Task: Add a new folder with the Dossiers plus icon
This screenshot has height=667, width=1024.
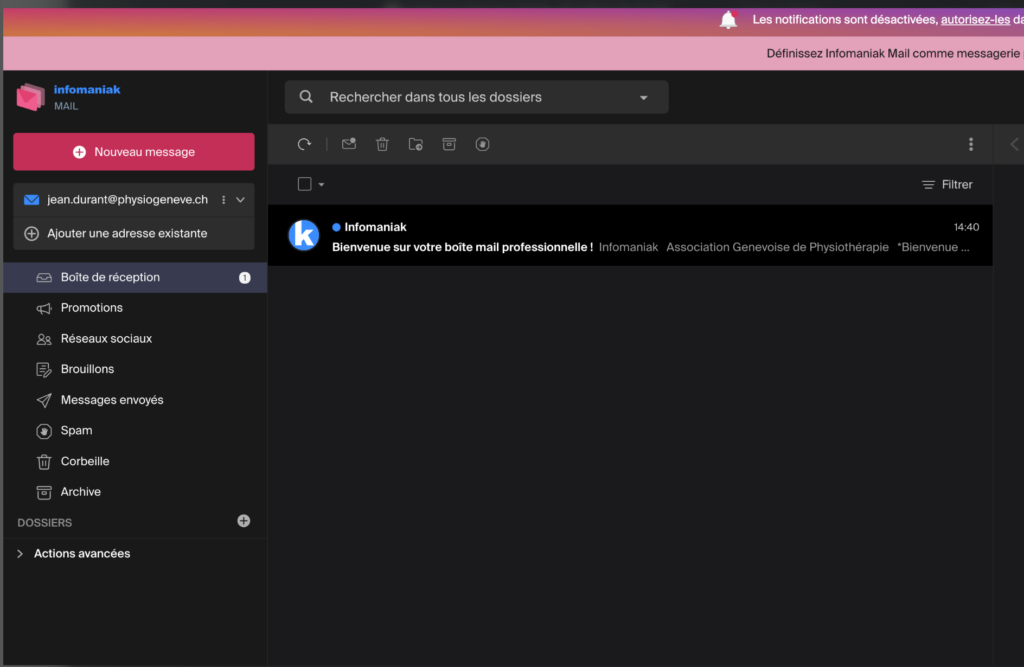Action: pos(244,521)
